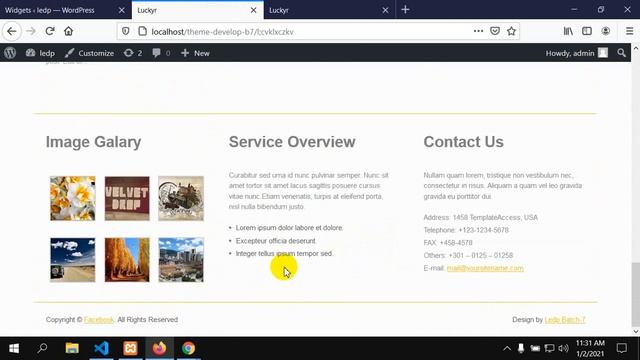This screenshot has height=360, width=640.
Task: Open Firefox account menu
Action: click(606, 31)
